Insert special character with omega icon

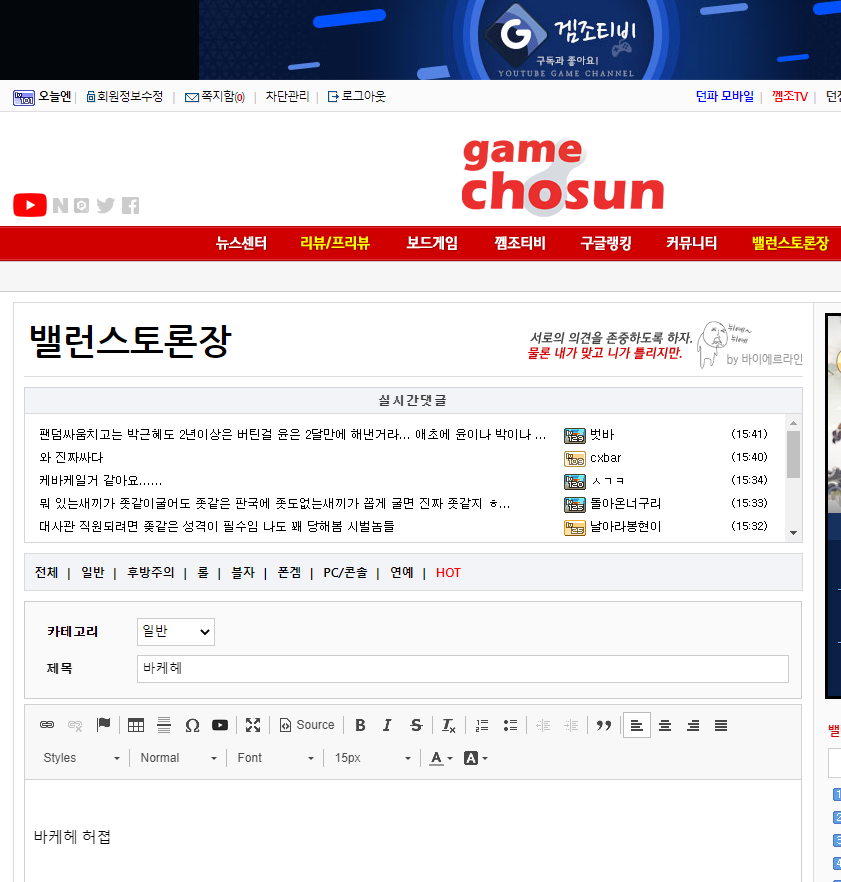point(192,725)
